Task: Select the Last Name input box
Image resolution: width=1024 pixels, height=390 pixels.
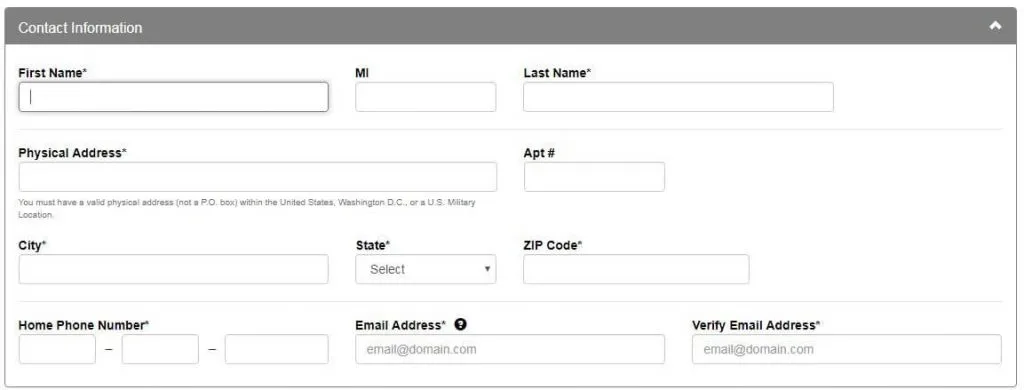Action: 678,97
